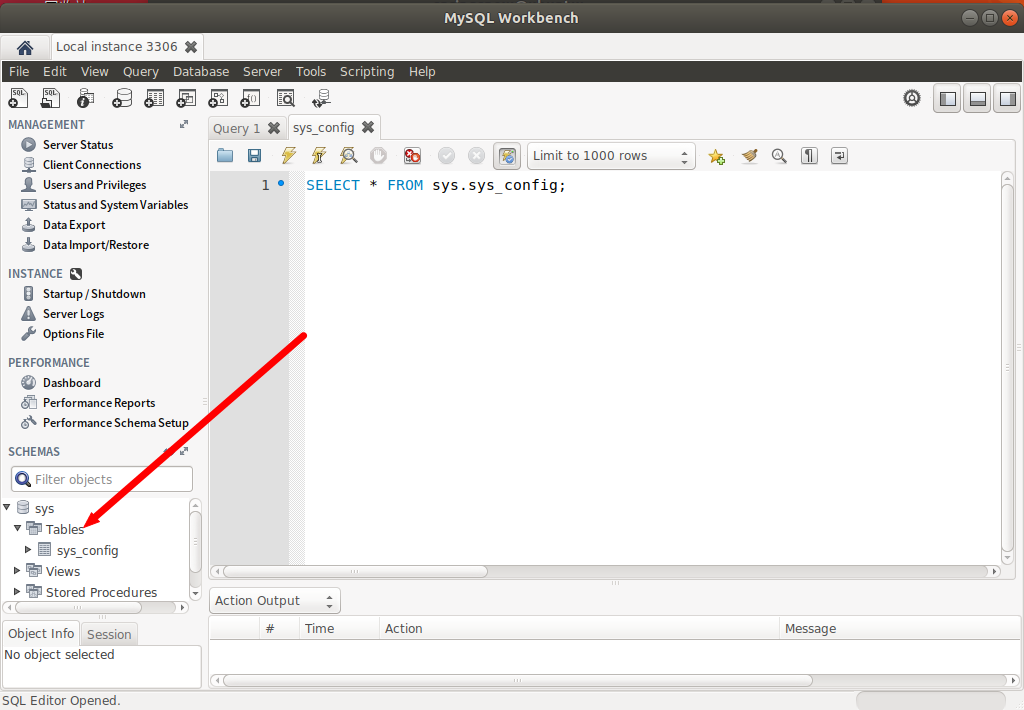The width and height of the screenshot is (1024, 710).
Task: Switch to the Query 1 tab
Action: pos(236,128)
